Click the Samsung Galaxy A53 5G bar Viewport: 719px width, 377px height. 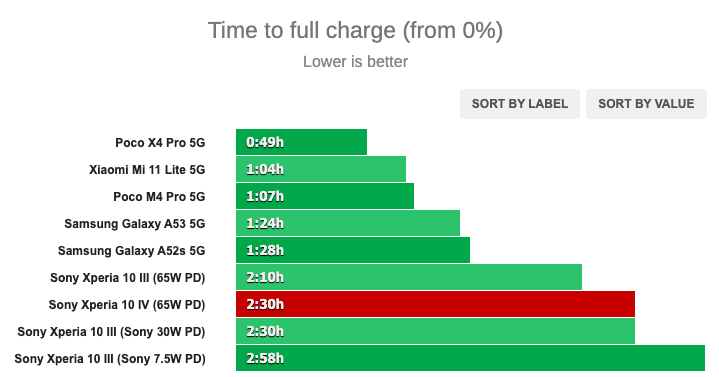pos(348,223)
